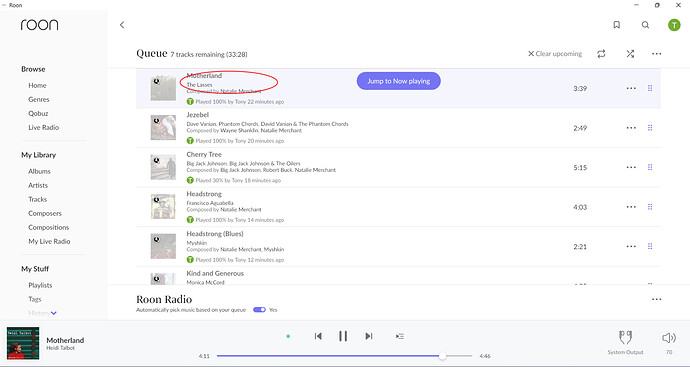The width and height of the screenshot is (690, 367).
Task: Select the Jezebel album thumbnail
Action: click(x=163, y=128)
